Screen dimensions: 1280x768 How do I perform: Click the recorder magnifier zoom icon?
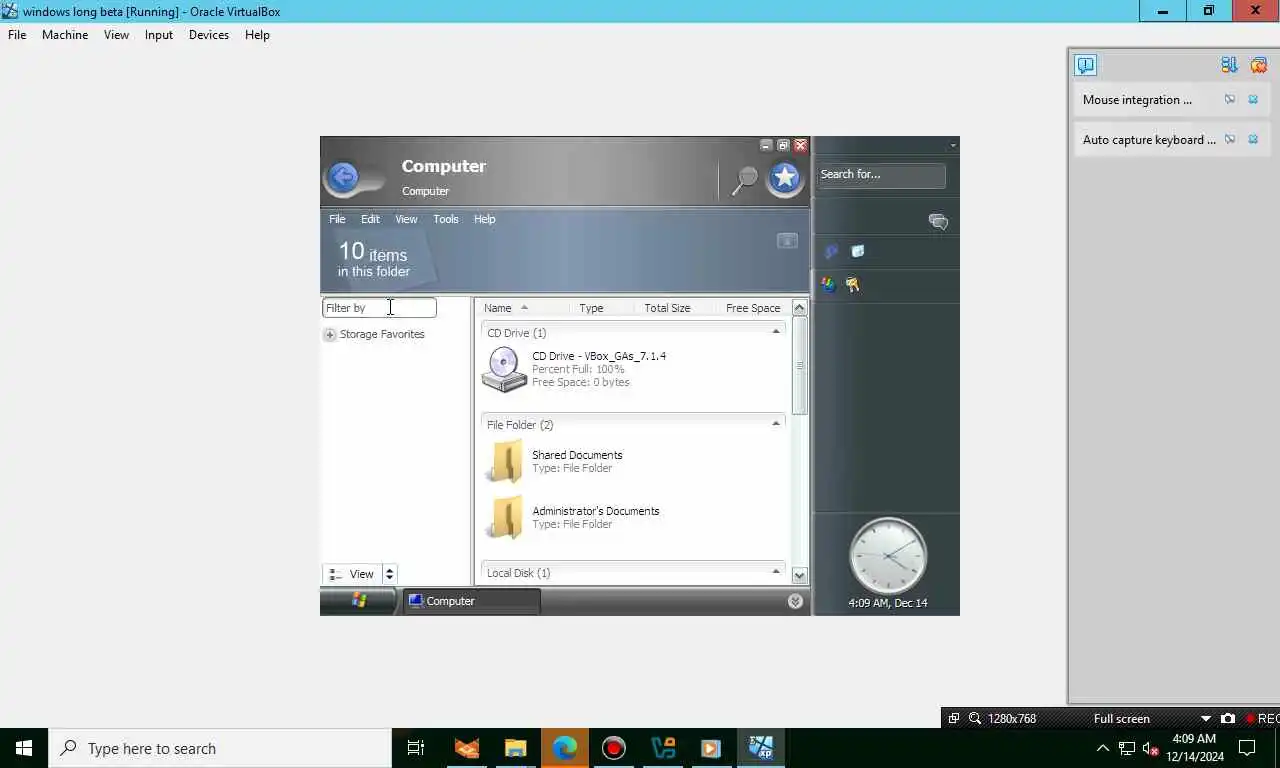[x=974, y=718]
